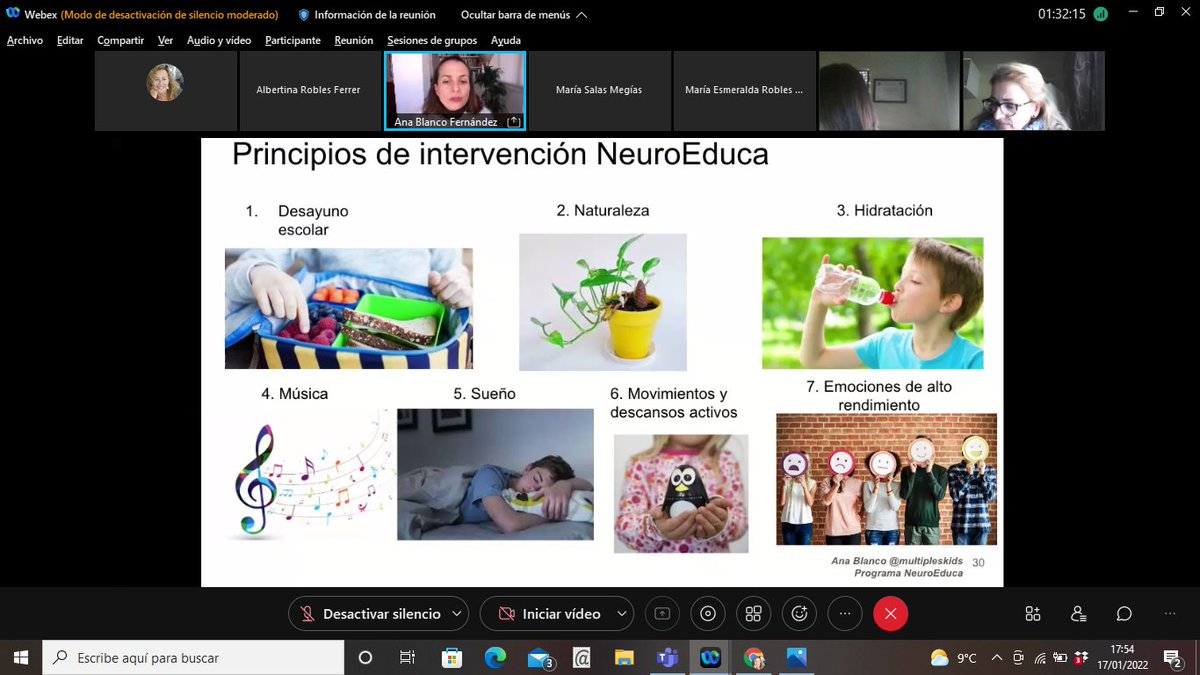Click the green connection quality indicator

click(1100, 15)
